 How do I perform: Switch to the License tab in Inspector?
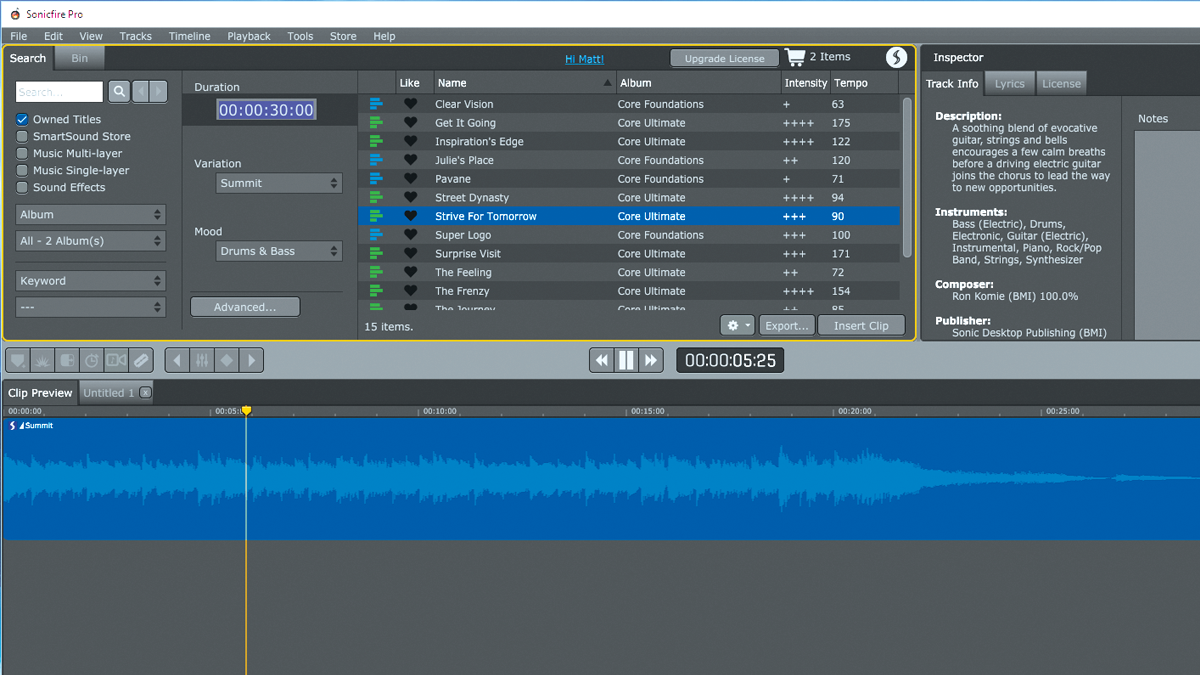[1061, 84]
